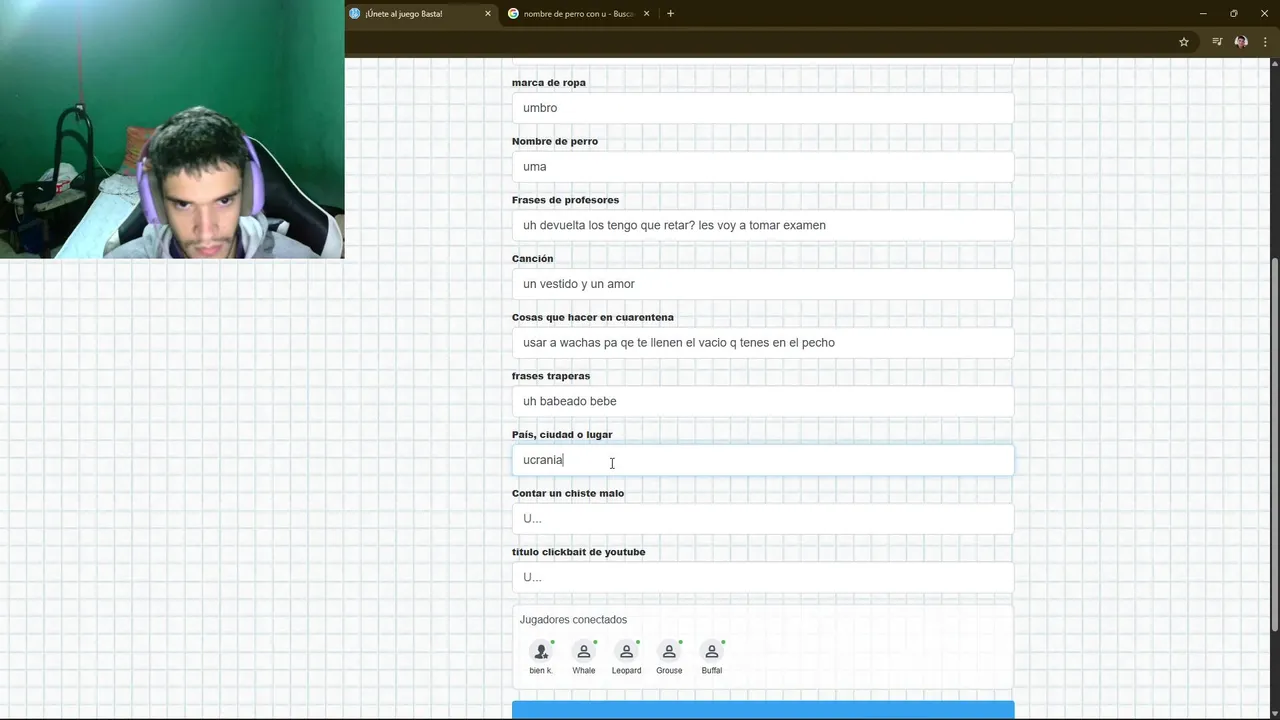Click the 'Nombre de perro' label
Viewport: 1280px width, 720px height.
click(x=555, y=141)
